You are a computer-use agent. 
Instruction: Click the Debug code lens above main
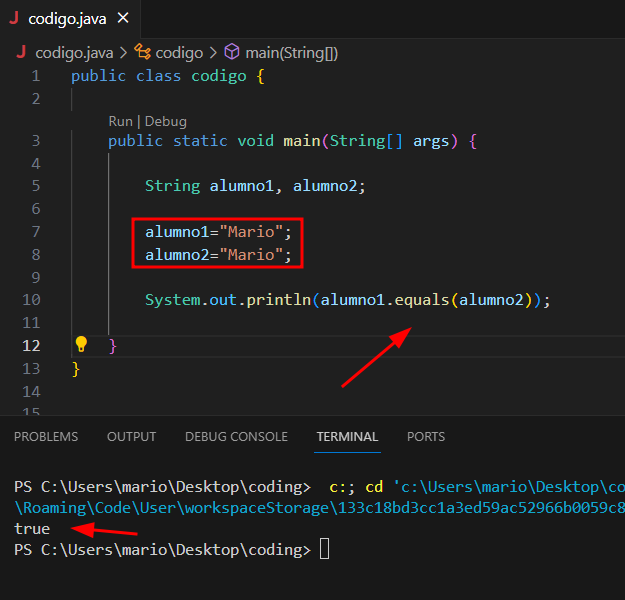165,122
